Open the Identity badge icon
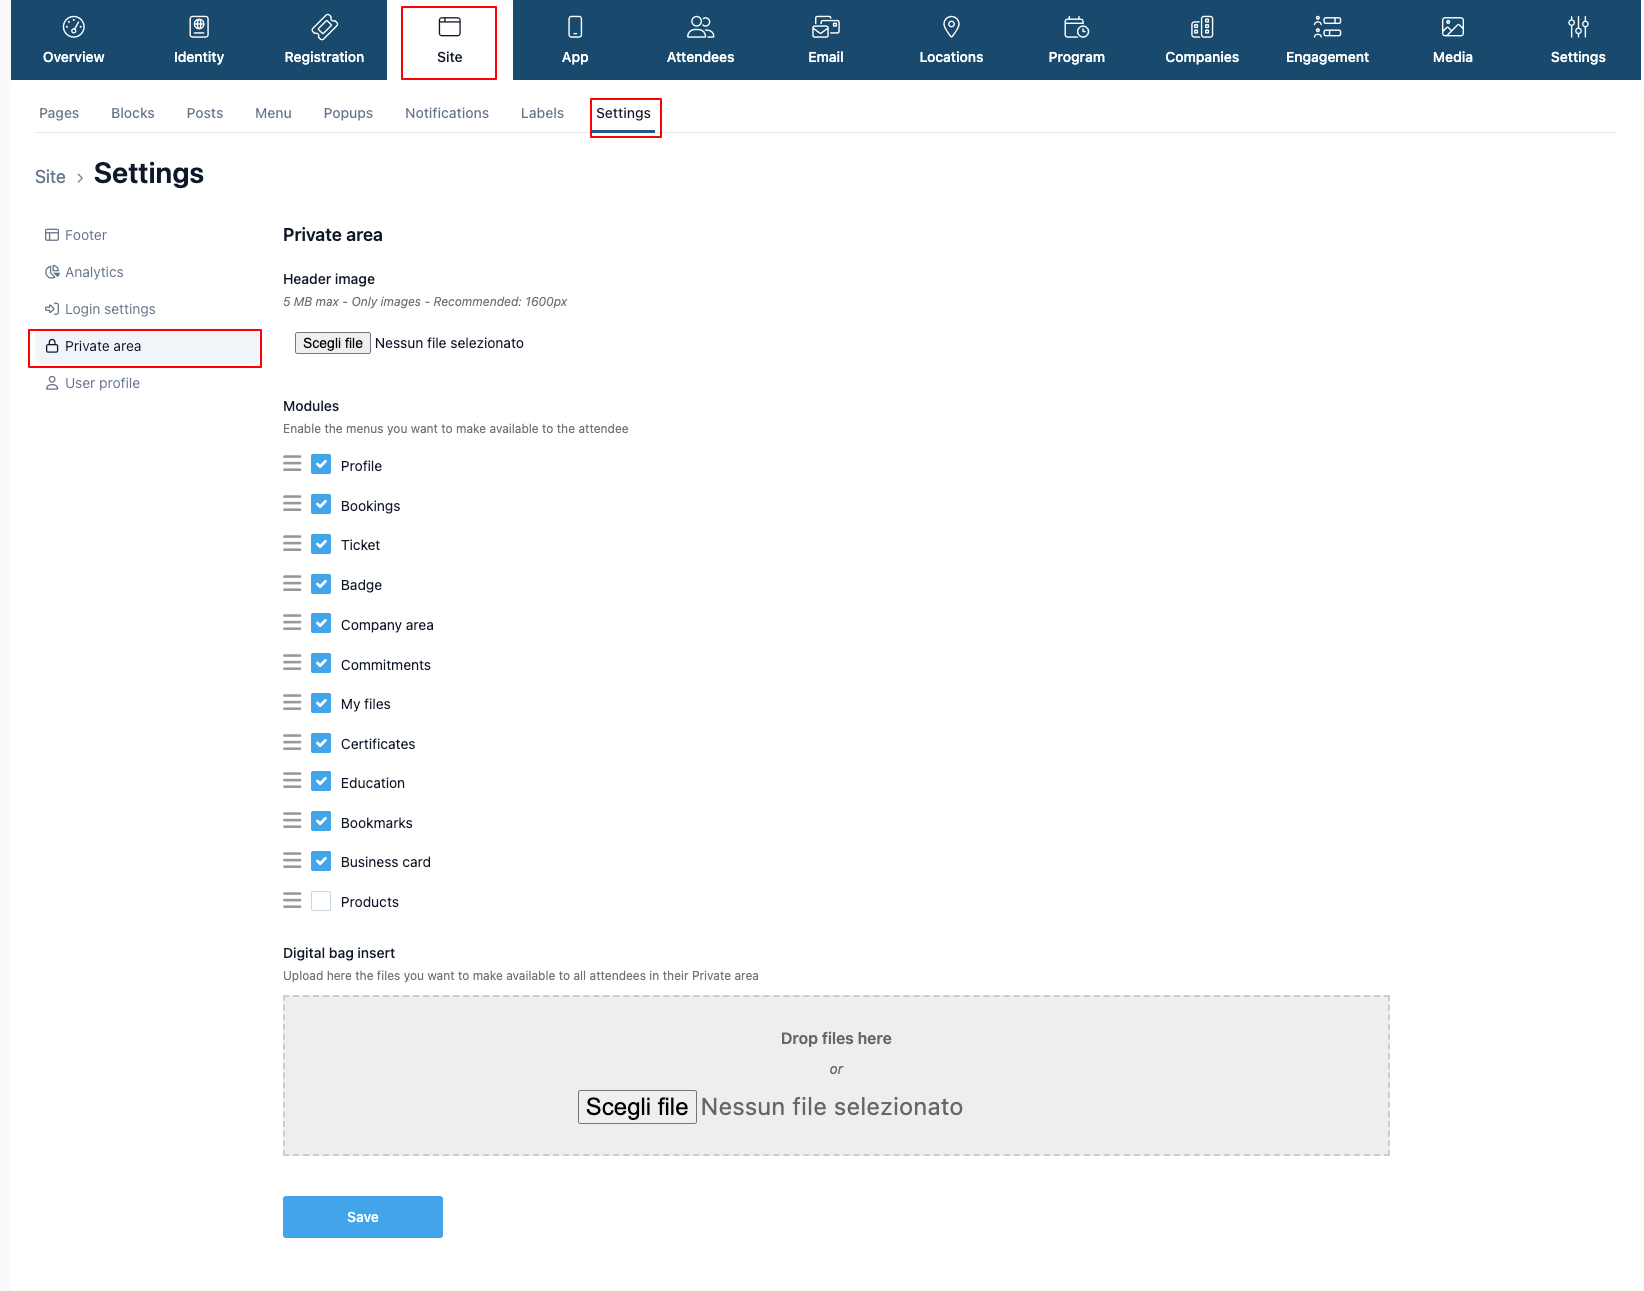This screenshot has height=1291, width=1644. [x=199, y=27]
